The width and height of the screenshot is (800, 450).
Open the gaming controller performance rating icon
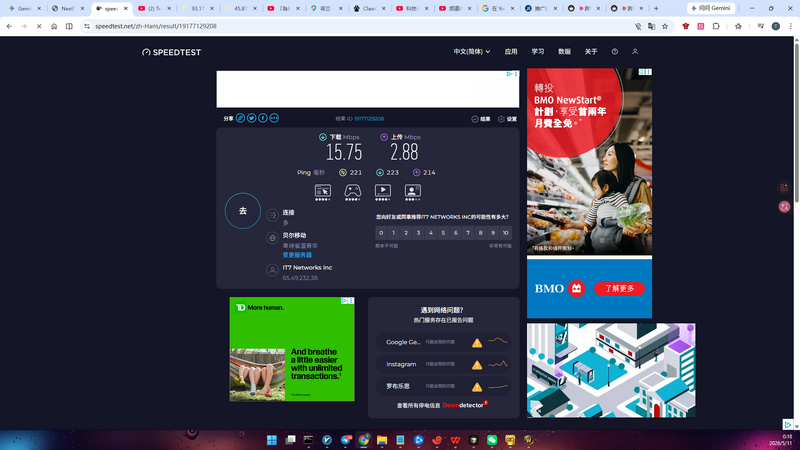pos(353,192)
